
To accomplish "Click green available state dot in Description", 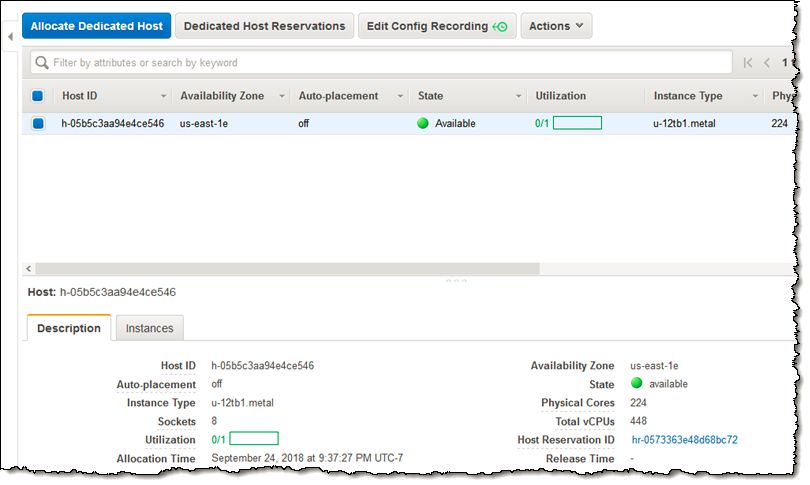I will coord(636,384).
